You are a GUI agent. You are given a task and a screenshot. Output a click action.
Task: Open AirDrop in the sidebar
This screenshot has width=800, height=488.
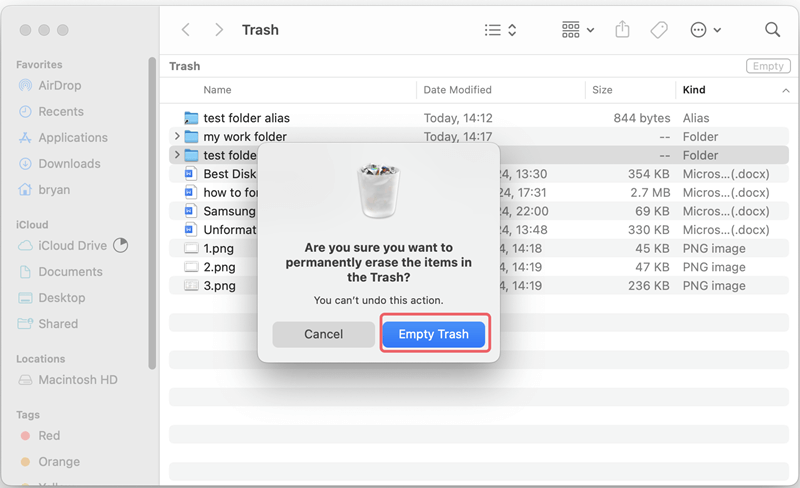pos(49,85)
